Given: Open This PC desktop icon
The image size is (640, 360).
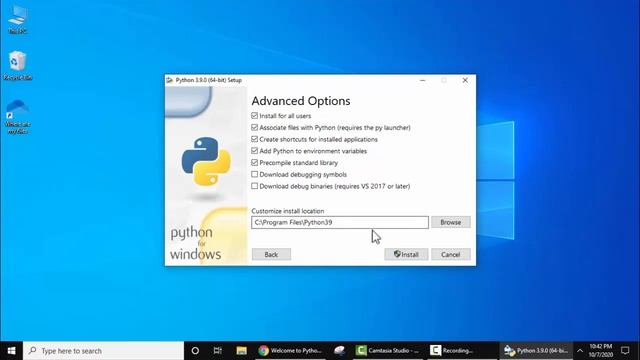Looking at the screenshot, I should point(18,20).
